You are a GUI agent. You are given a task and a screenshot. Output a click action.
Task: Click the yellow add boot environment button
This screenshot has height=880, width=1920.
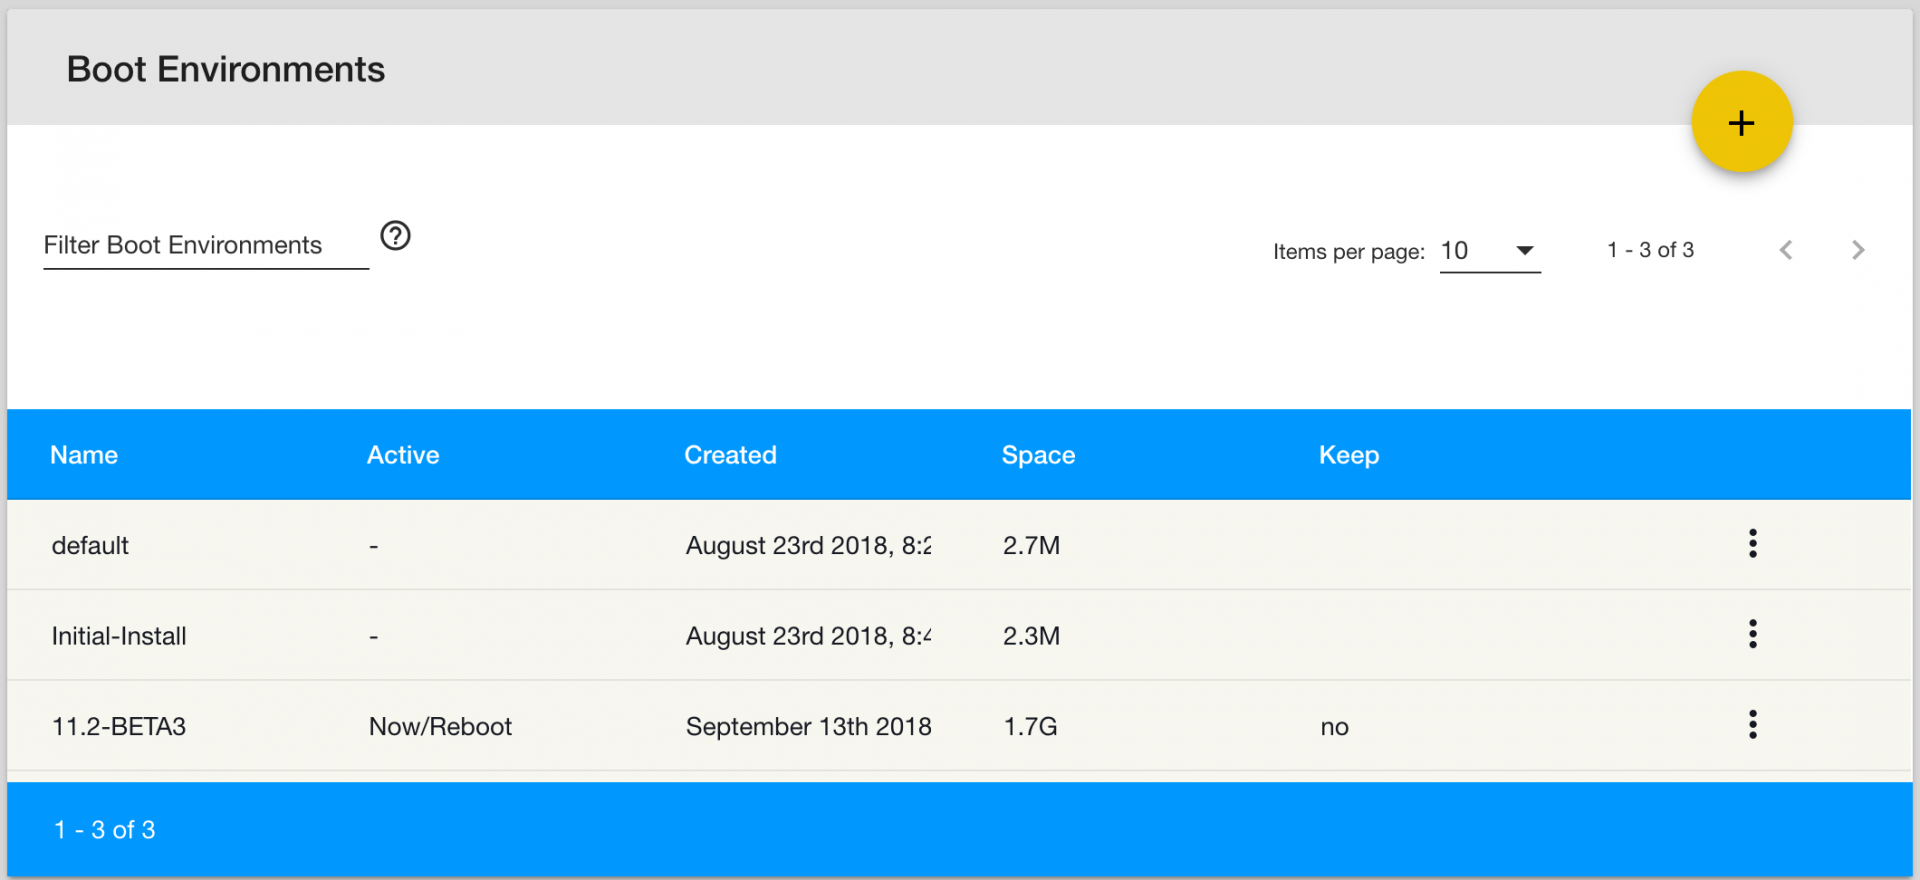point(1741,122)
